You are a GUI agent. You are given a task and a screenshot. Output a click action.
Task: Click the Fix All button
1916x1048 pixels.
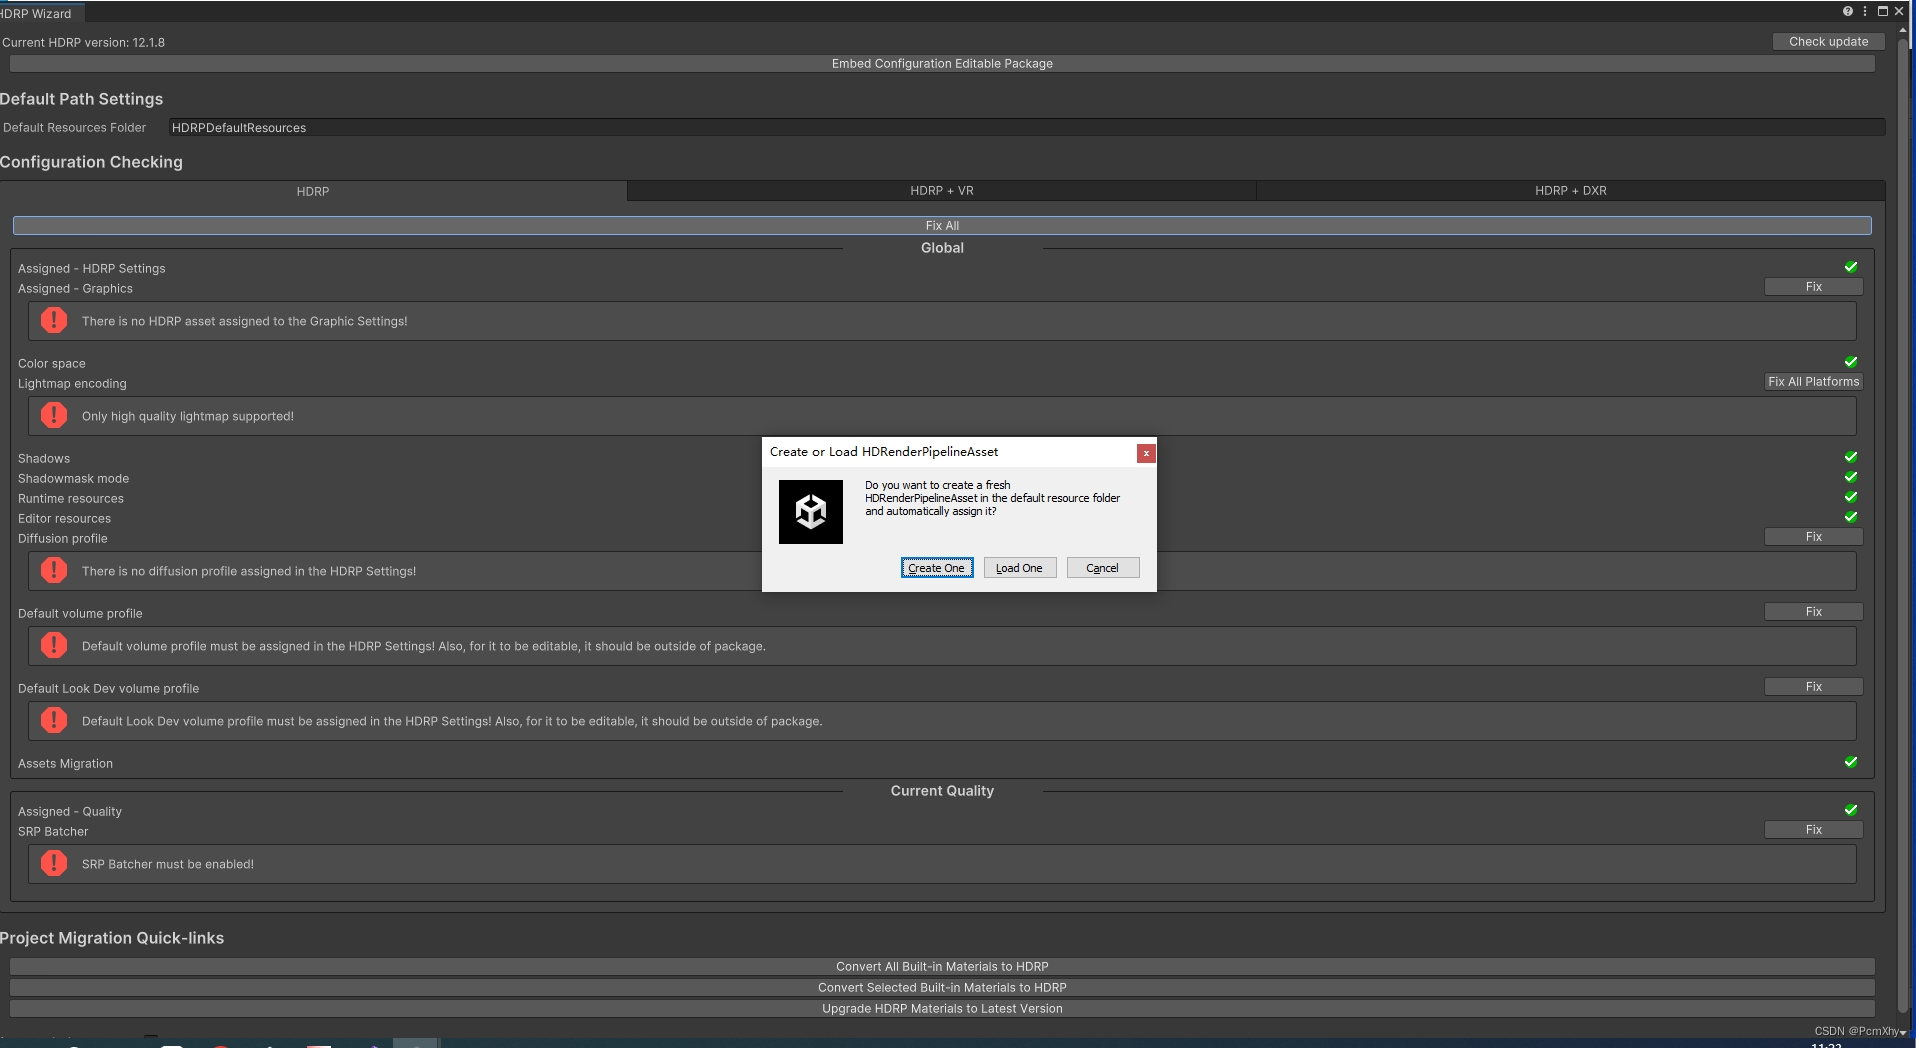pos(942,225)
